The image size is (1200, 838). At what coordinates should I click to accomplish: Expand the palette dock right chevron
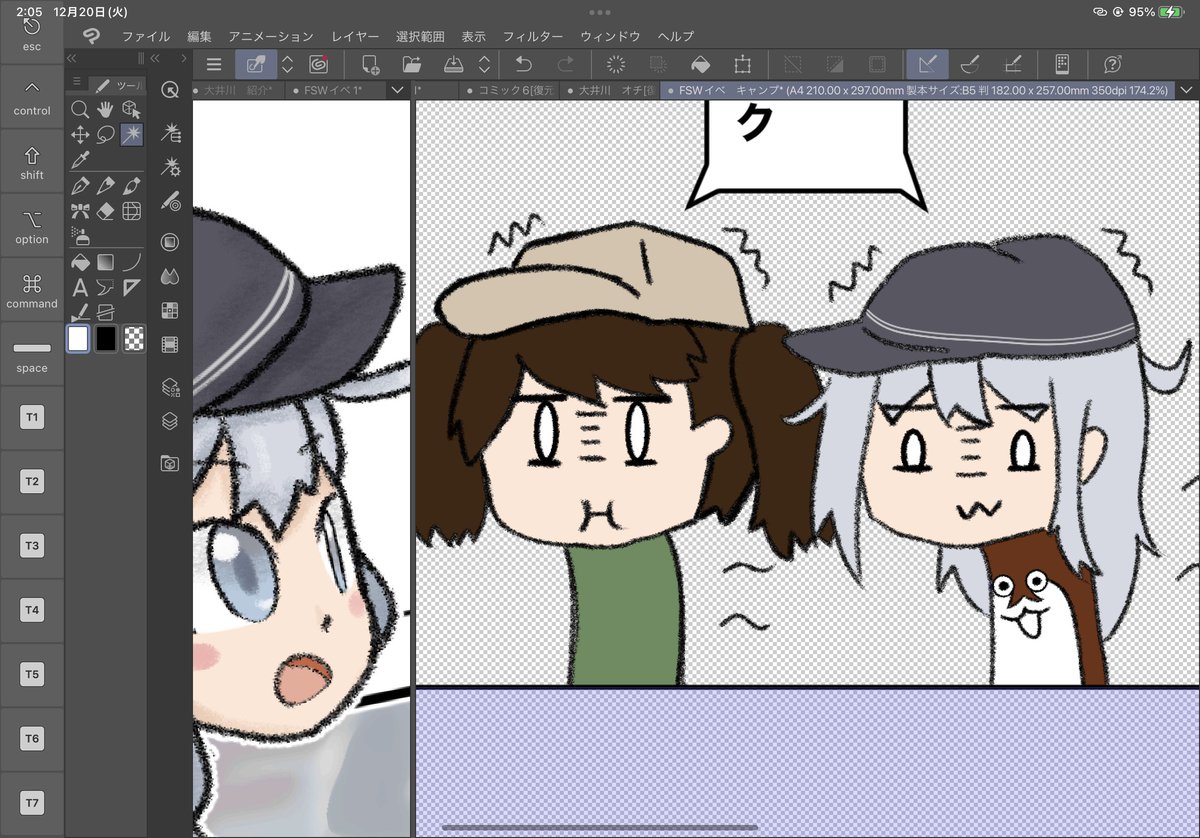pyautogui.click(x=183, y=58)
